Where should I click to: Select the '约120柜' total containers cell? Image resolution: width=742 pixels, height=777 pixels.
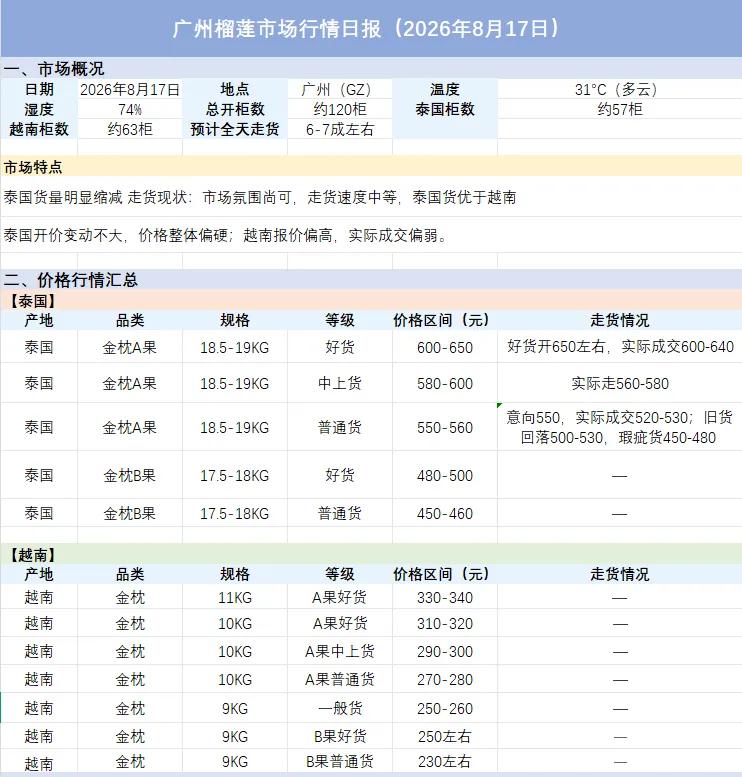[340, 110]
